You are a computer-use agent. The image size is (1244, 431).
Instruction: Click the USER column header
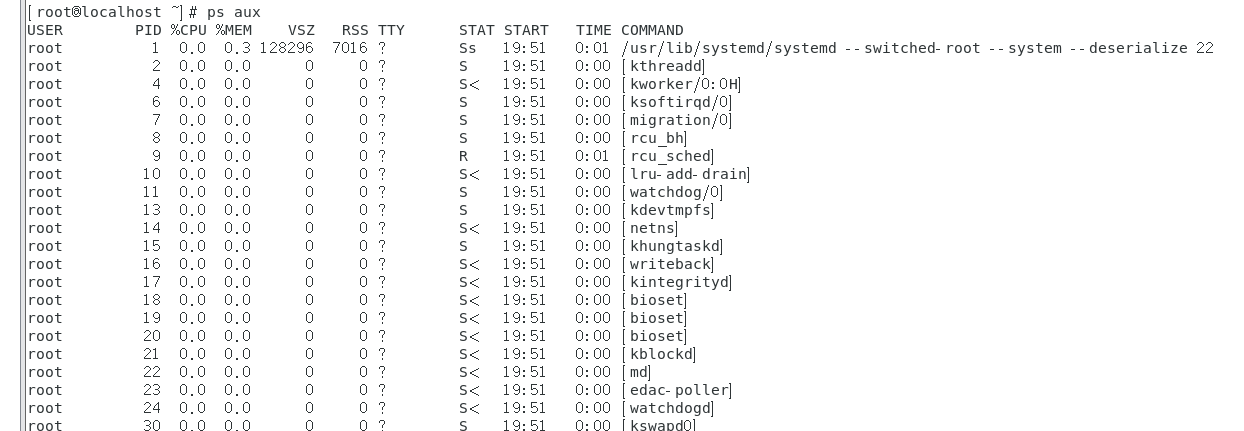point(45,30)
